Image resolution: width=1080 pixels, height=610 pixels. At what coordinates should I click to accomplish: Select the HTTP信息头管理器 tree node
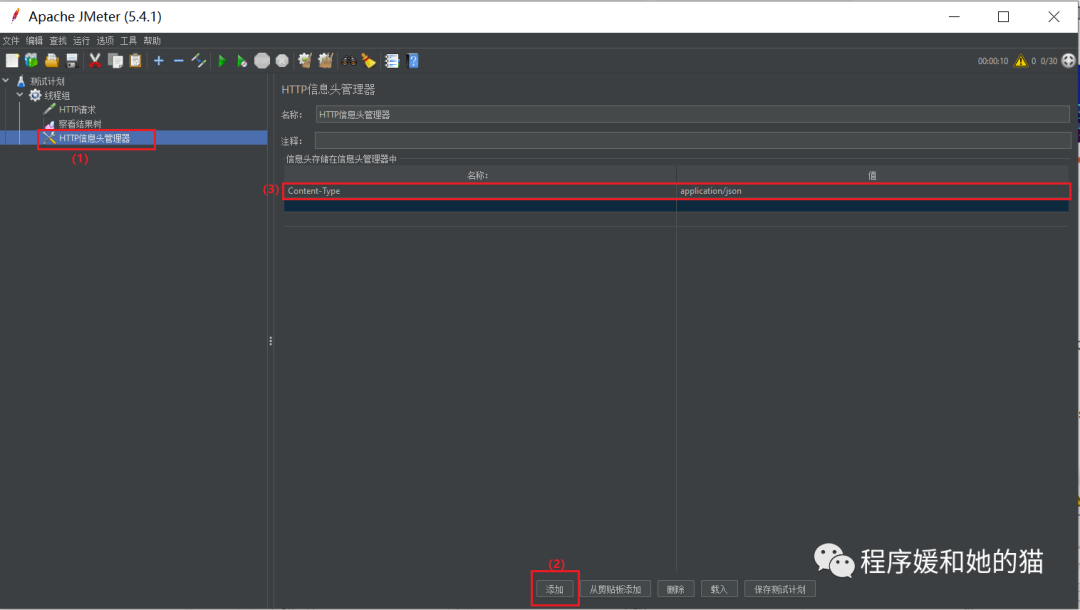click(x=87, y=138)
